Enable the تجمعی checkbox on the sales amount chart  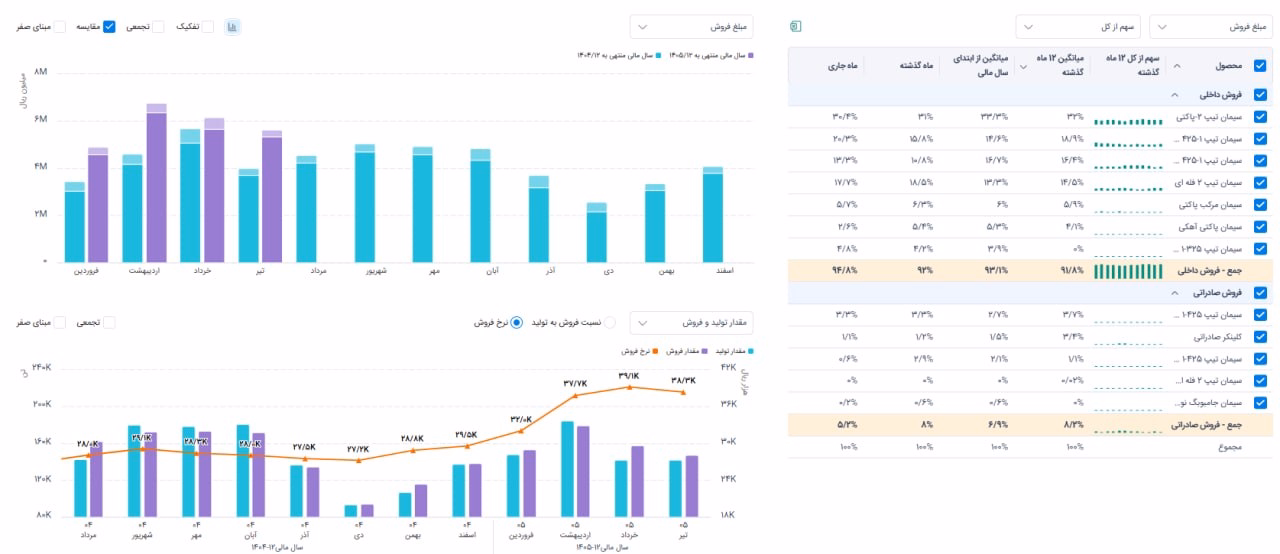tap(158, 27)
